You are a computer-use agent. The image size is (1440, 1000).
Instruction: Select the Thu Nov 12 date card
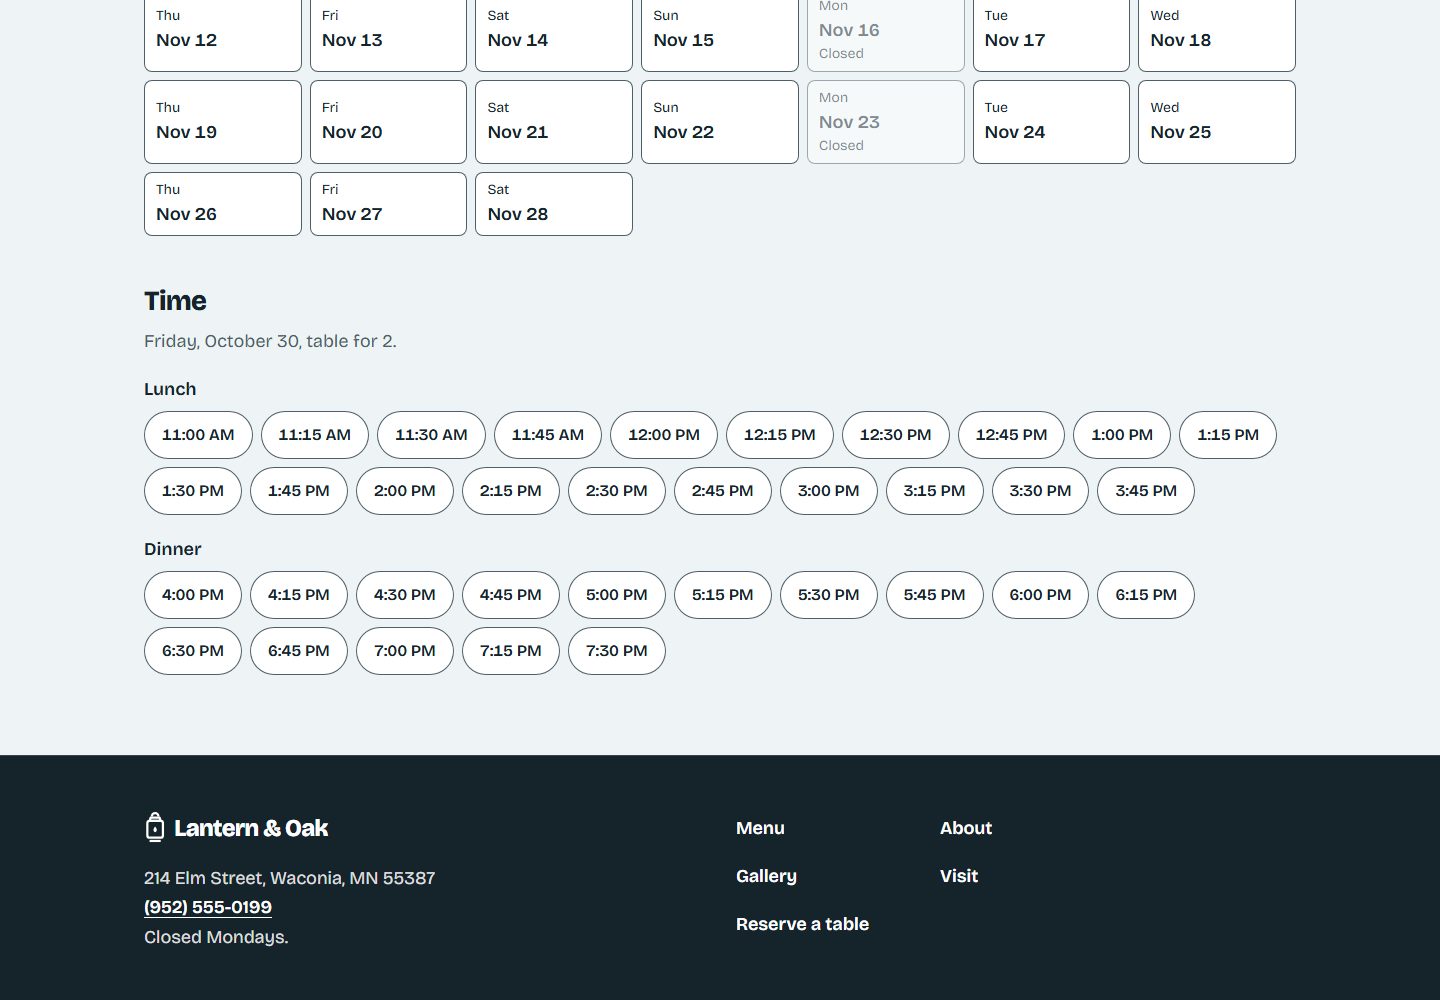pyautogui.click(x=223, y=35)
